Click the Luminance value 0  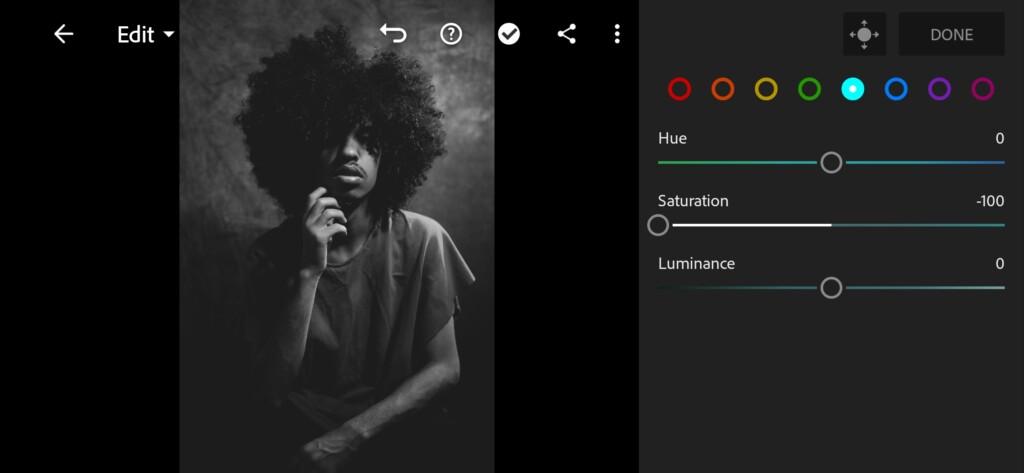tap(999, 264)
